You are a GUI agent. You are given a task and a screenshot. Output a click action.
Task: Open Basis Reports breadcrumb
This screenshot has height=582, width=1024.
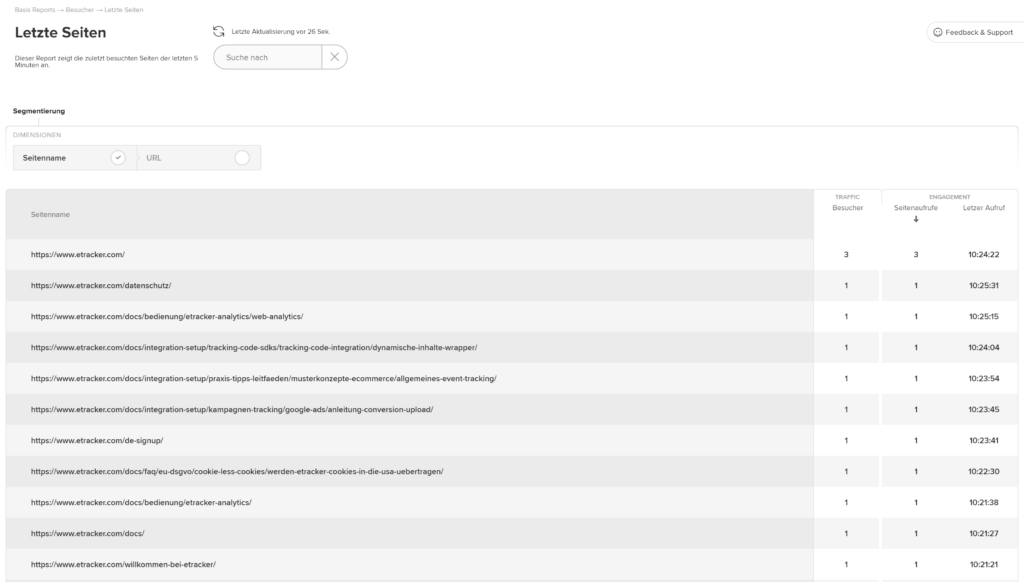click(x=35, y=10)
